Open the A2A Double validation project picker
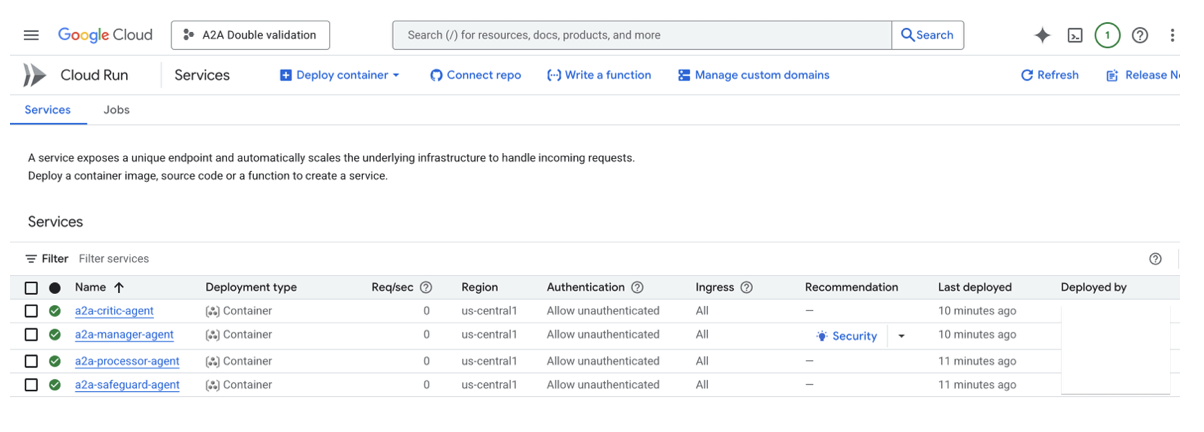The height and width of the screenshot is (432, 1204). pos(250,35)
